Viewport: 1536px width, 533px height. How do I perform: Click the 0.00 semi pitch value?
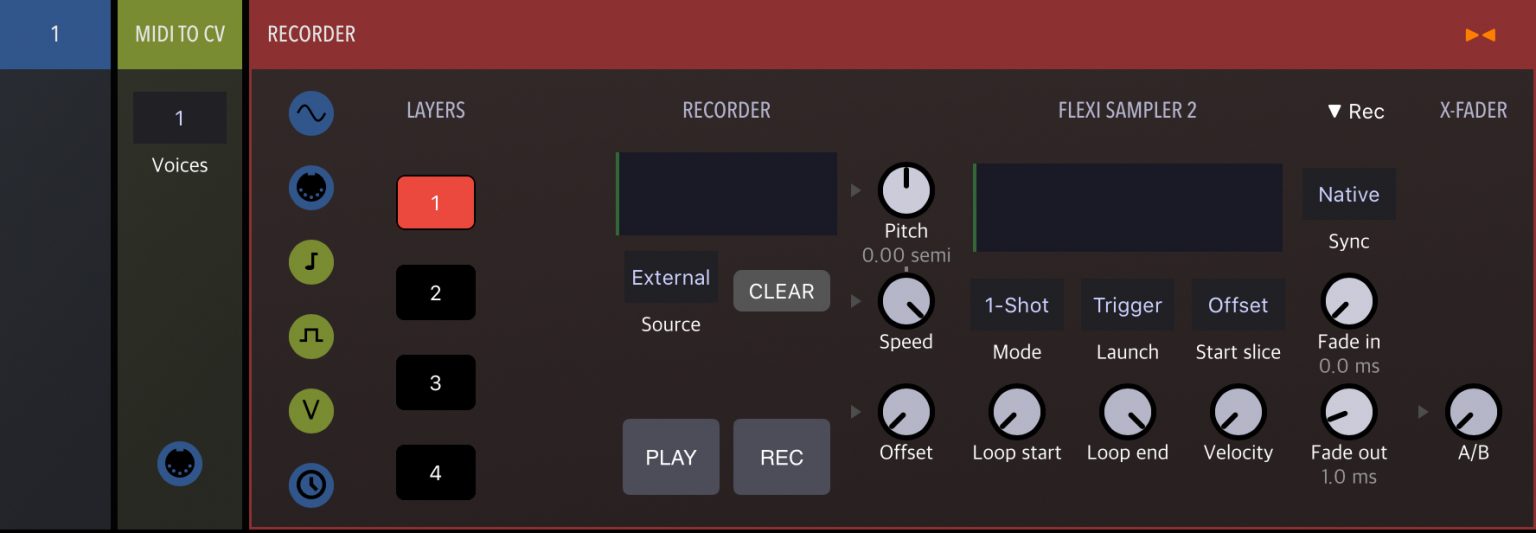coord(906,256)
